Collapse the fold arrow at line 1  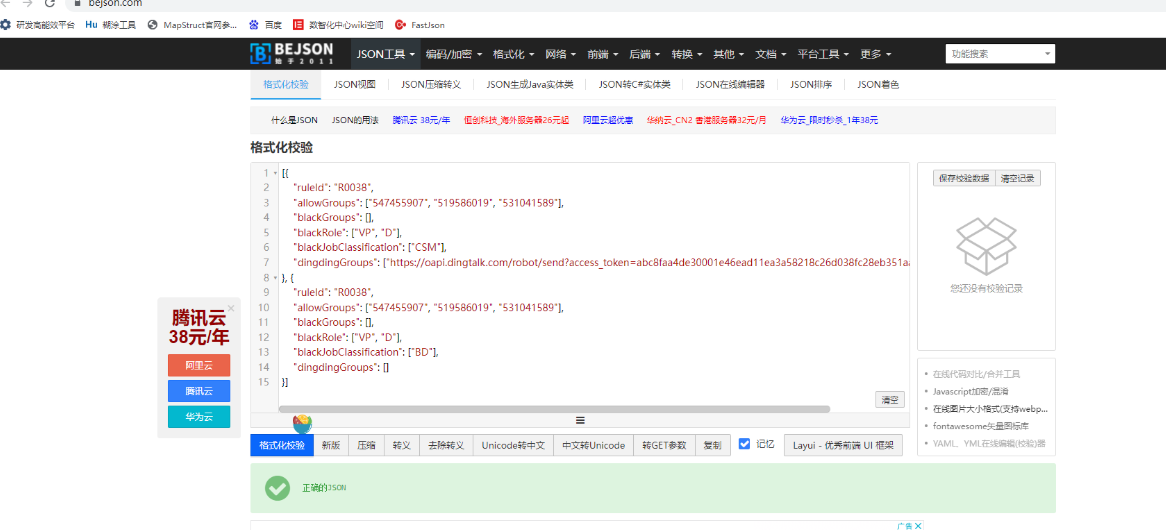(275, 173)
